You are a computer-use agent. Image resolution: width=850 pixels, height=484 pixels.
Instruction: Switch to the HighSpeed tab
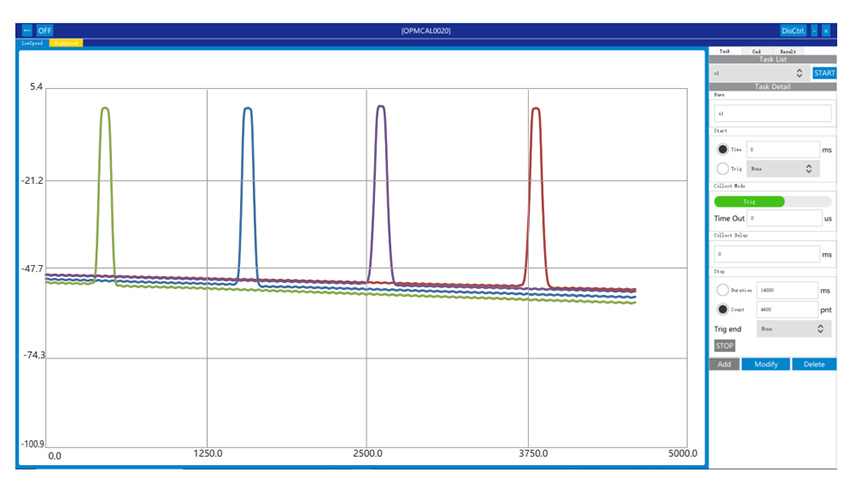[x=66, y=43]
